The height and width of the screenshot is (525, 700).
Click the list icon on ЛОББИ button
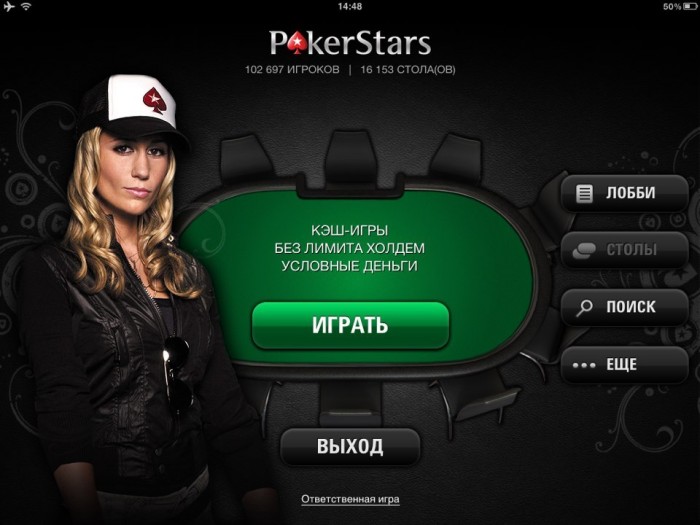(584, 194)
